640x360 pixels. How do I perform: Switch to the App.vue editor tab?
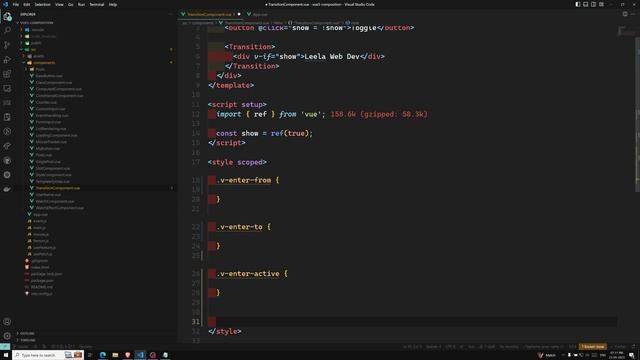tap(257, 14)
